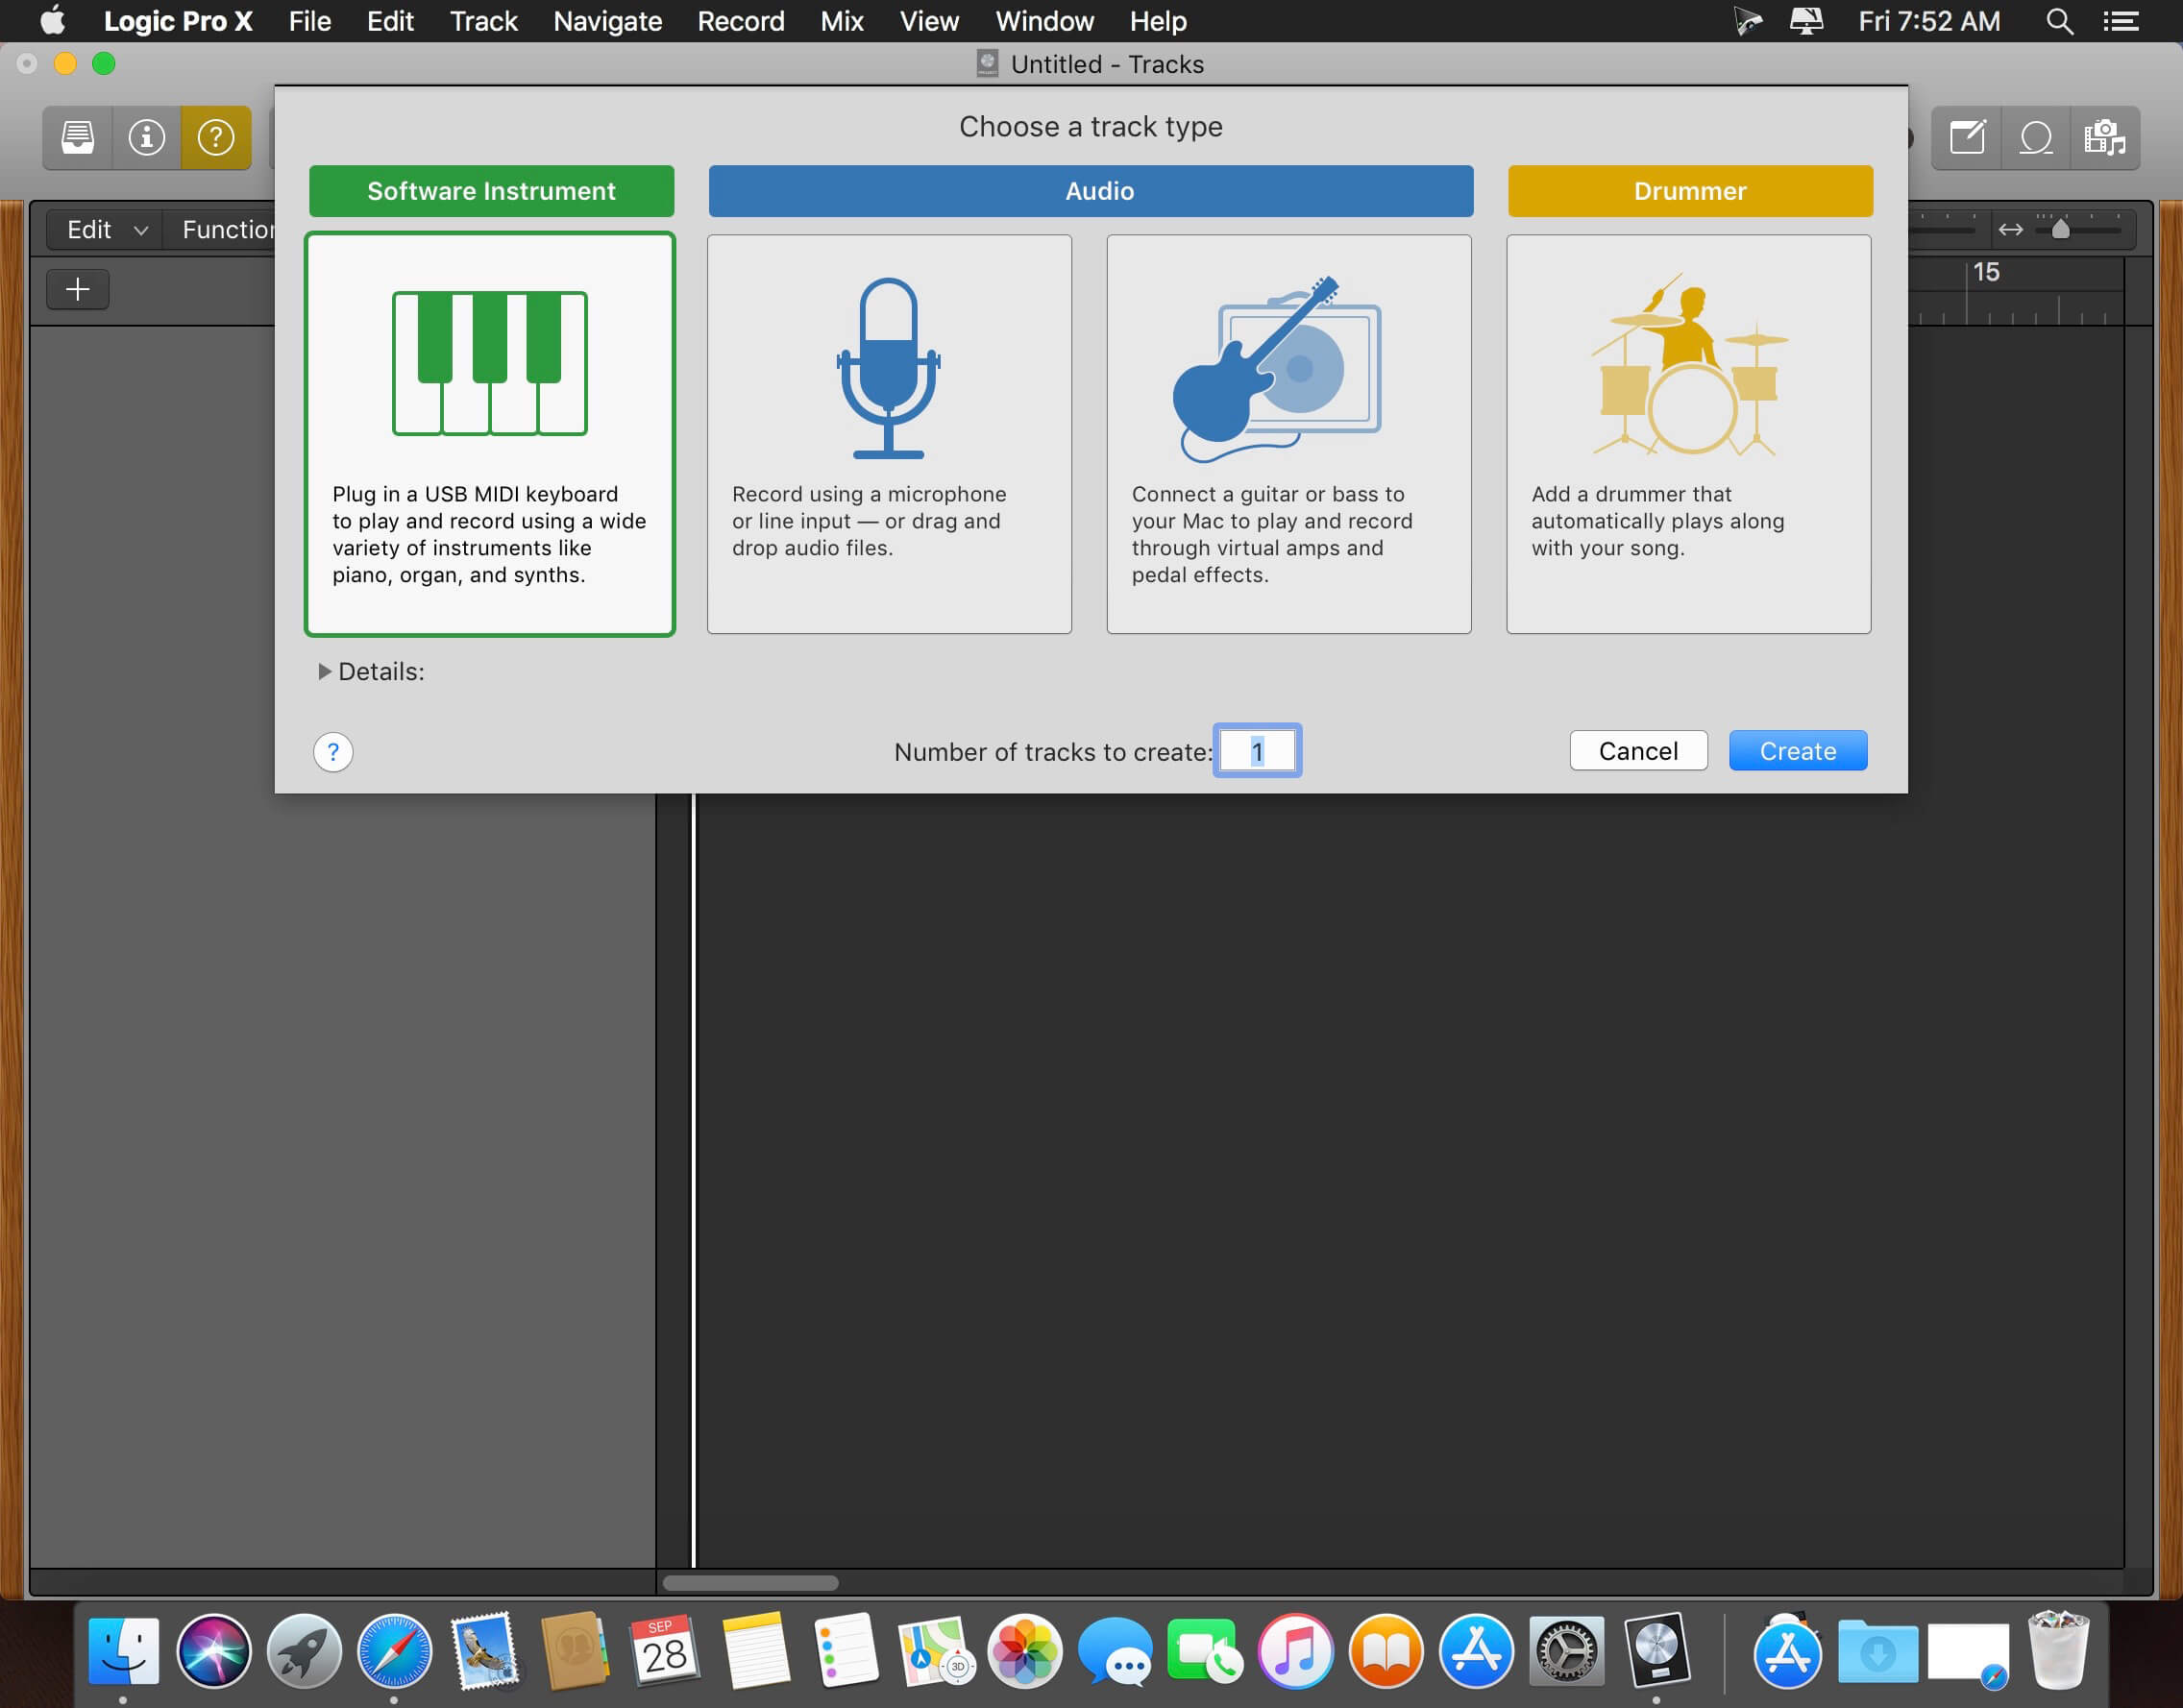Screen dimensions: 2183x1708
Task: Open the Media Browser icon
Action: [x=2106, y=137]
